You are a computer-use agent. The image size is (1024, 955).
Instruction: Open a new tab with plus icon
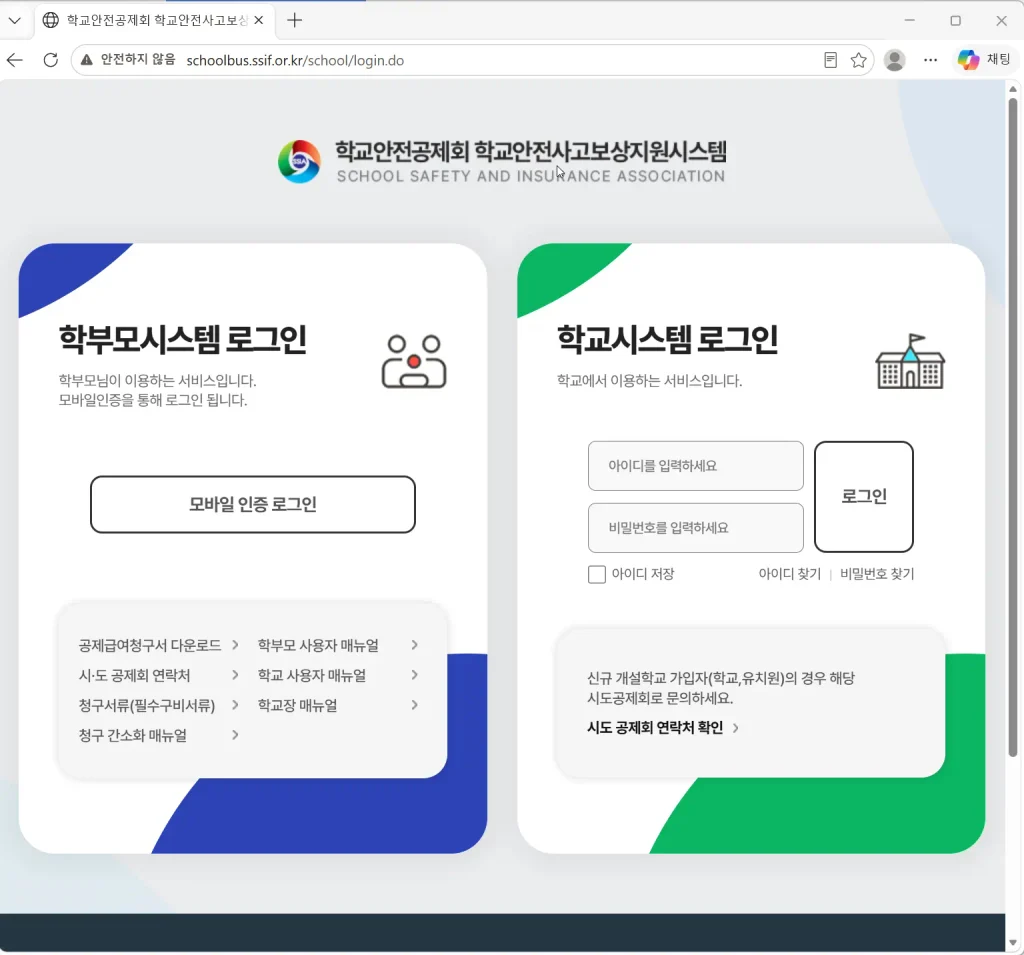tap(295, 20)
